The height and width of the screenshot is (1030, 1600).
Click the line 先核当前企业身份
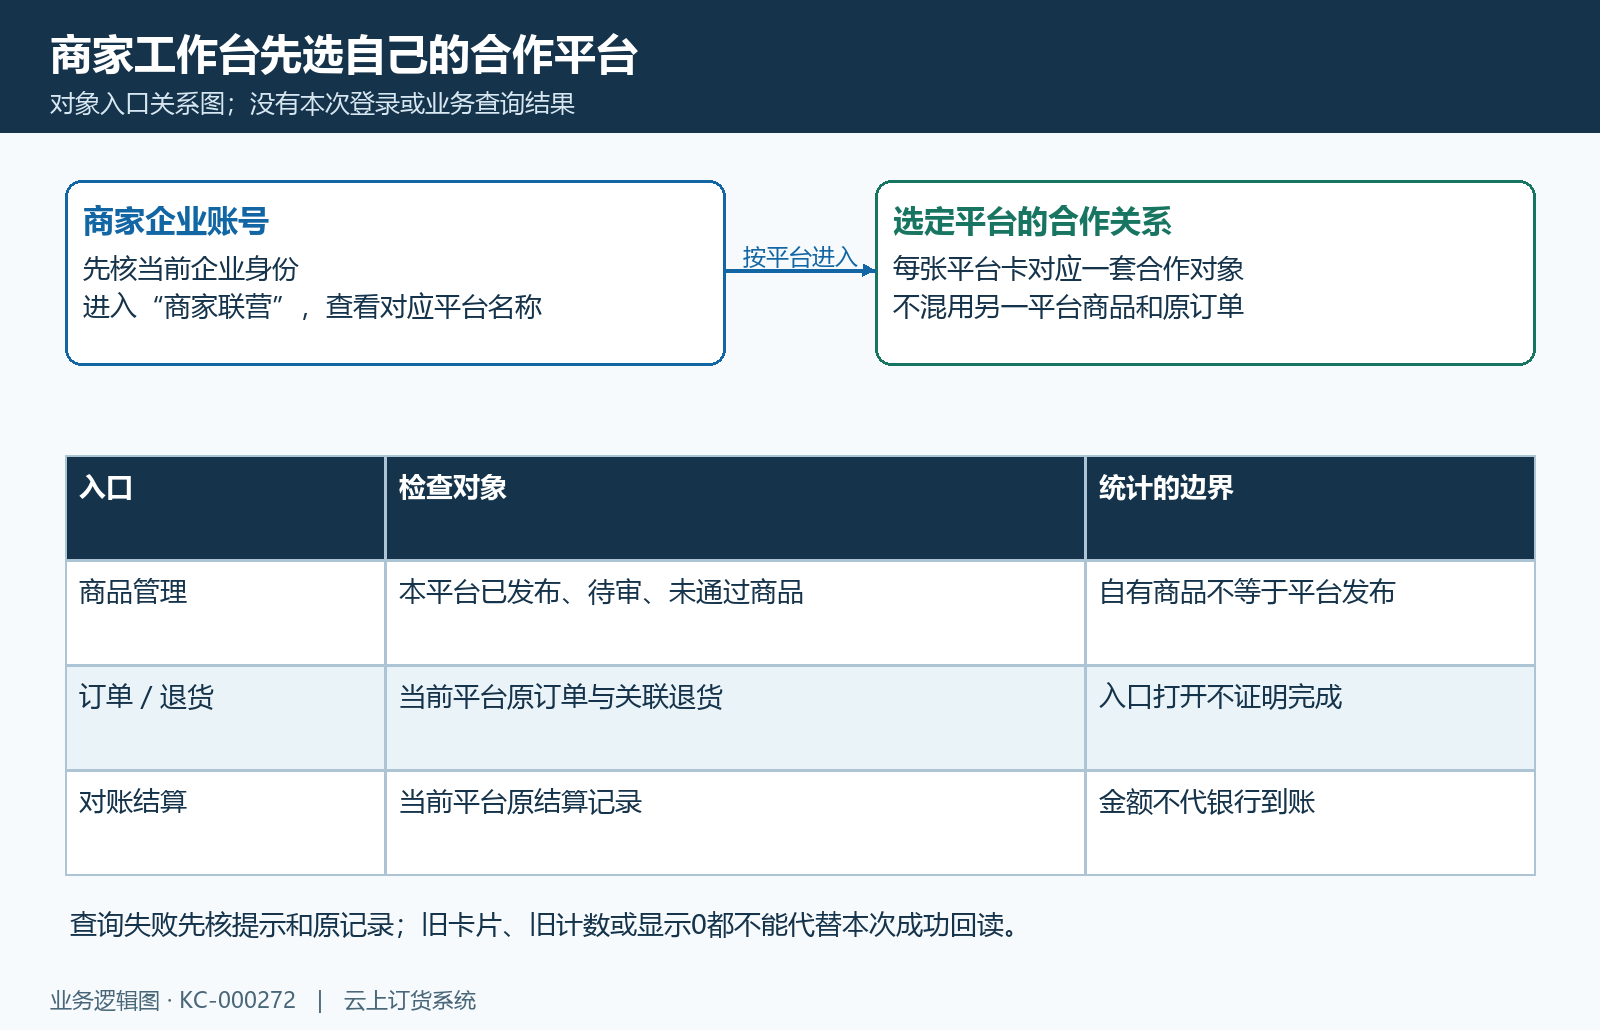[190, 268]
